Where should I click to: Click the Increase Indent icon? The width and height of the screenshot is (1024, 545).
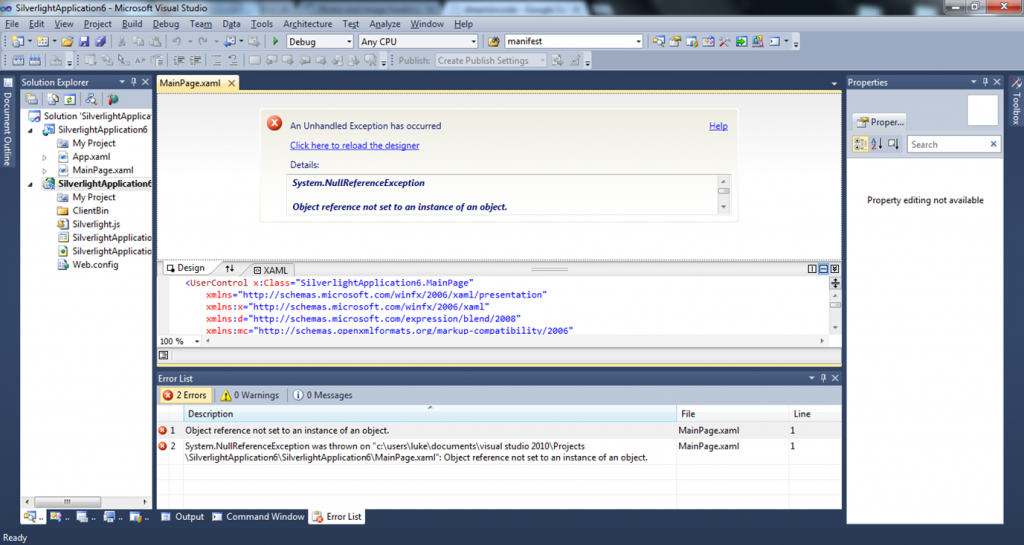pos(195,60)
